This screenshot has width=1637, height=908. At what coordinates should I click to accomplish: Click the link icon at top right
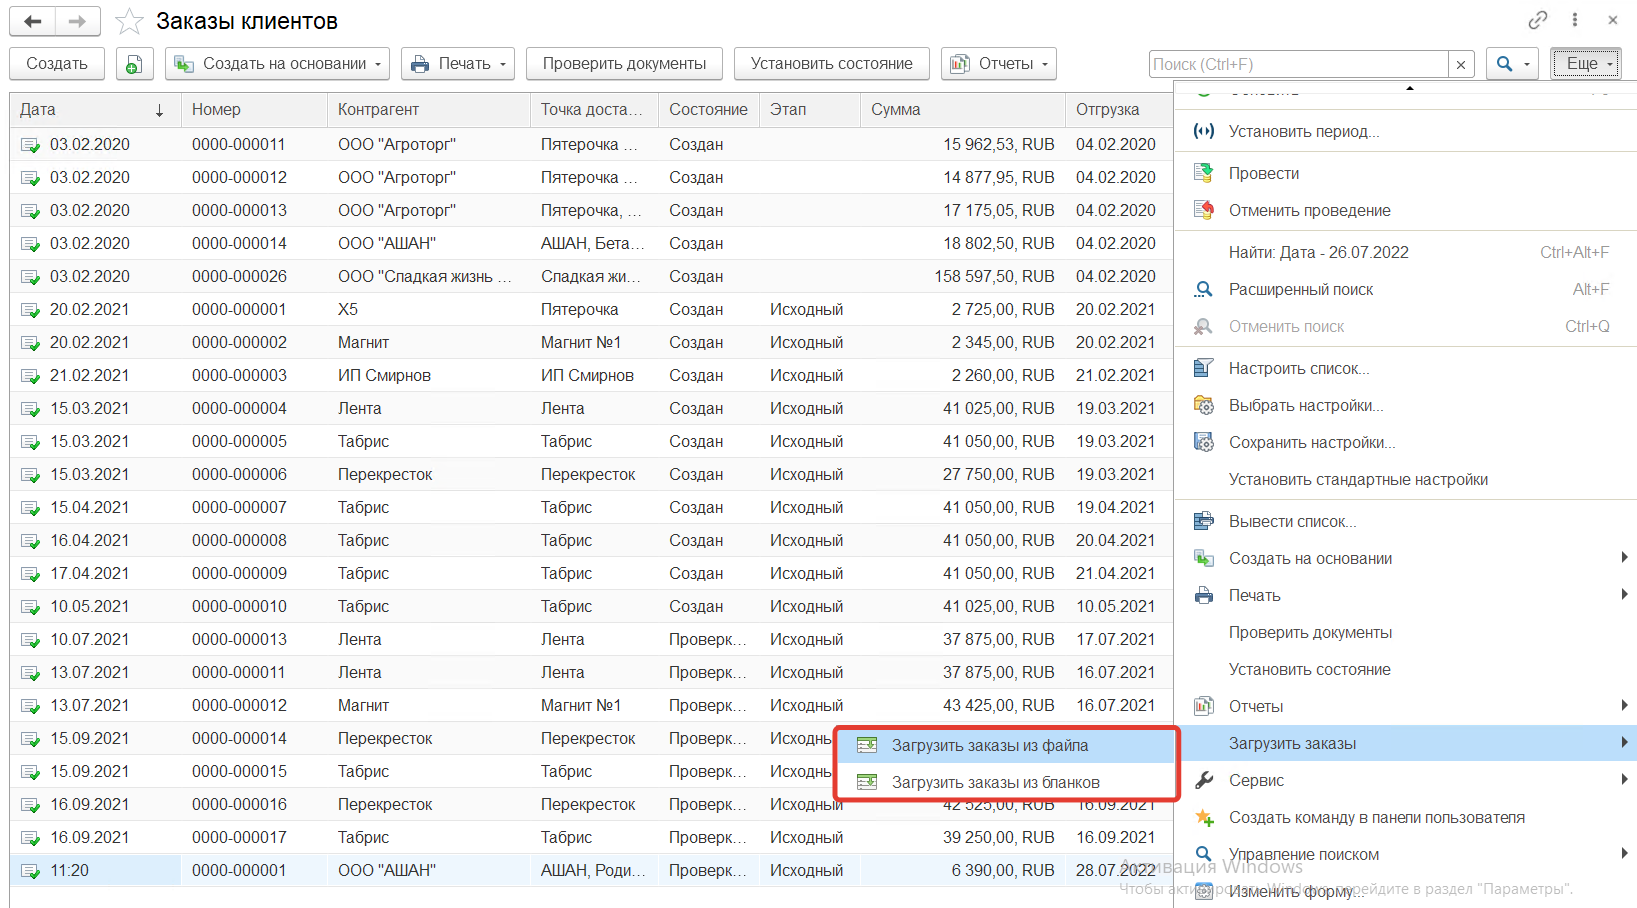pyautogui.click(x=1537, y=20)
